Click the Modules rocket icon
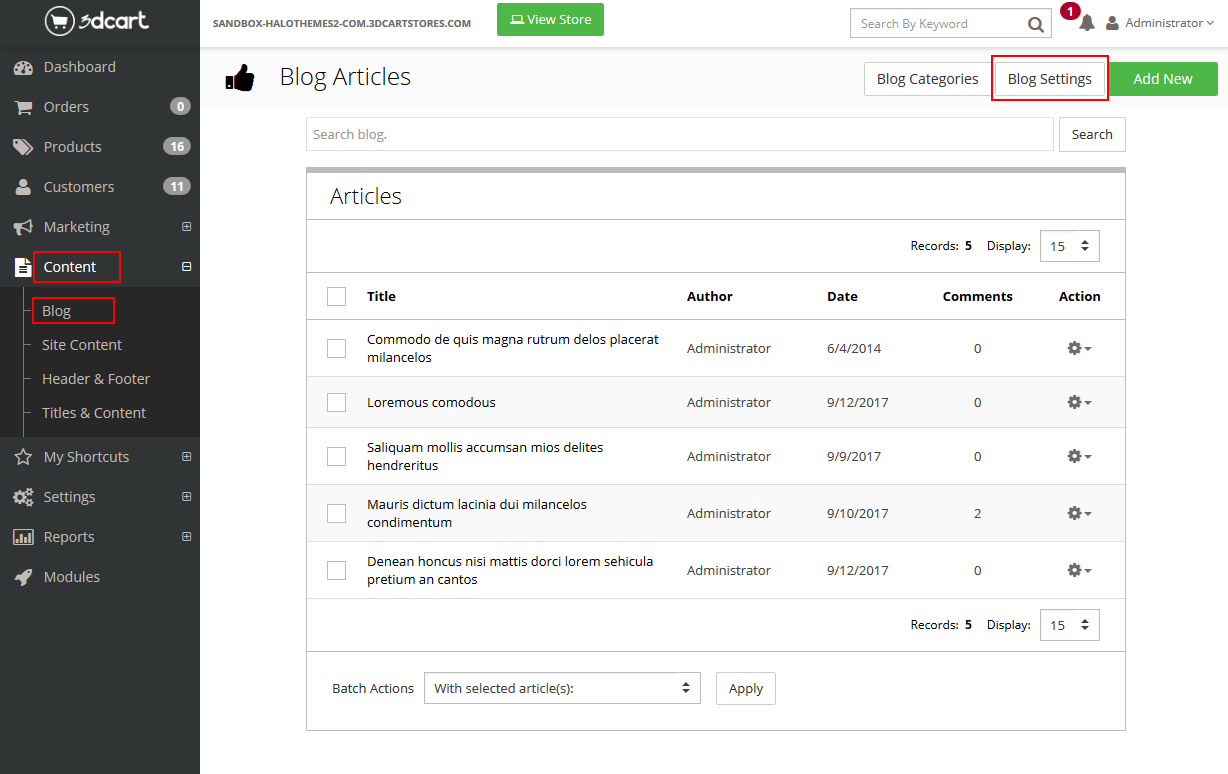1228x774 pixels. (x=23, y=577)
